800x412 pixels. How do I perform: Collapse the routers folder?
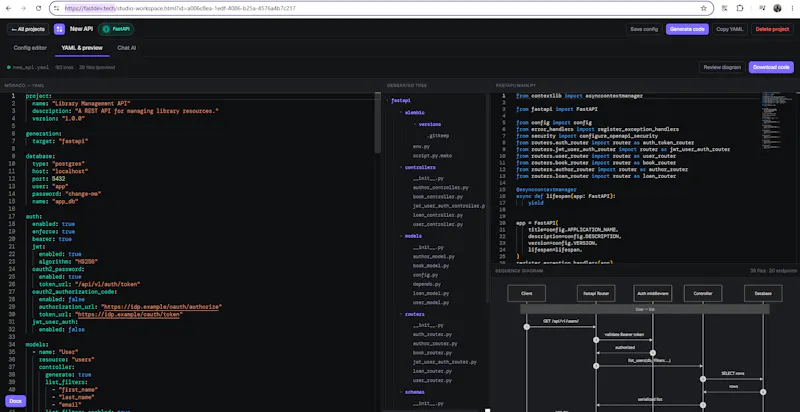pyautogui.click(x=414, y=315)
